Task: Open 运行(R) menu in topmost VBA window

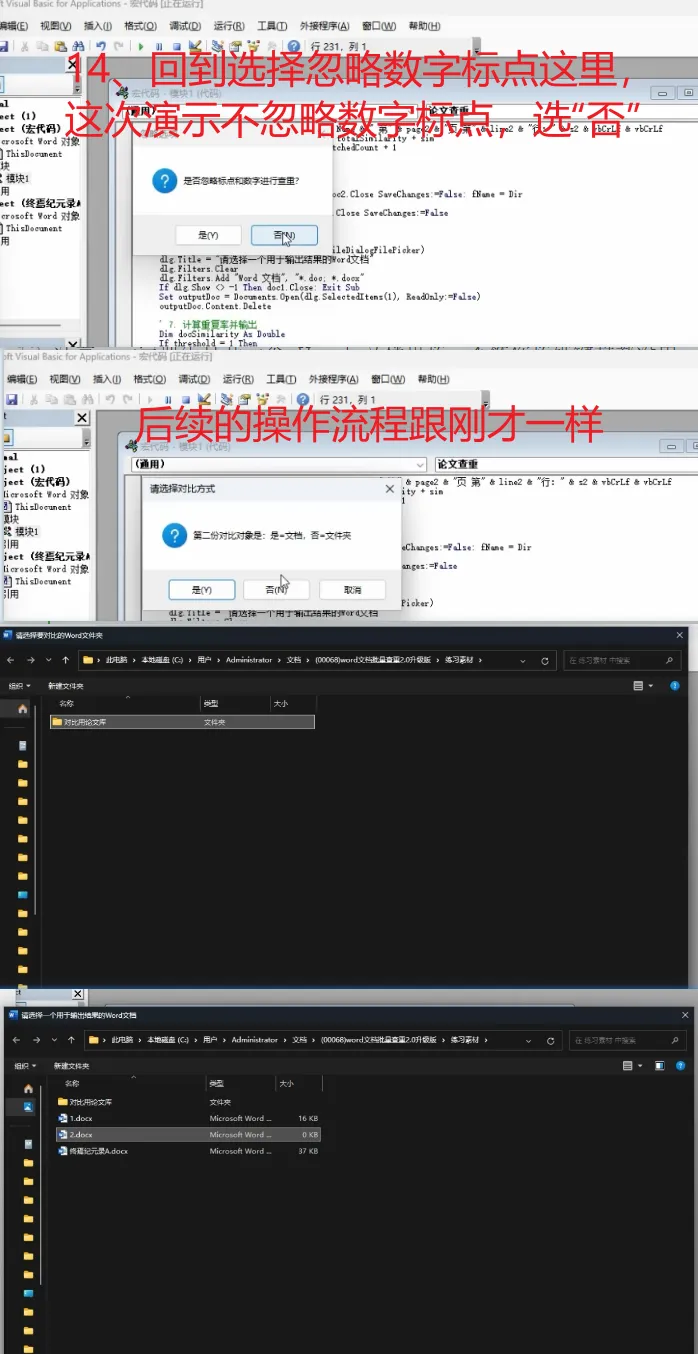Action: (230, 26)
